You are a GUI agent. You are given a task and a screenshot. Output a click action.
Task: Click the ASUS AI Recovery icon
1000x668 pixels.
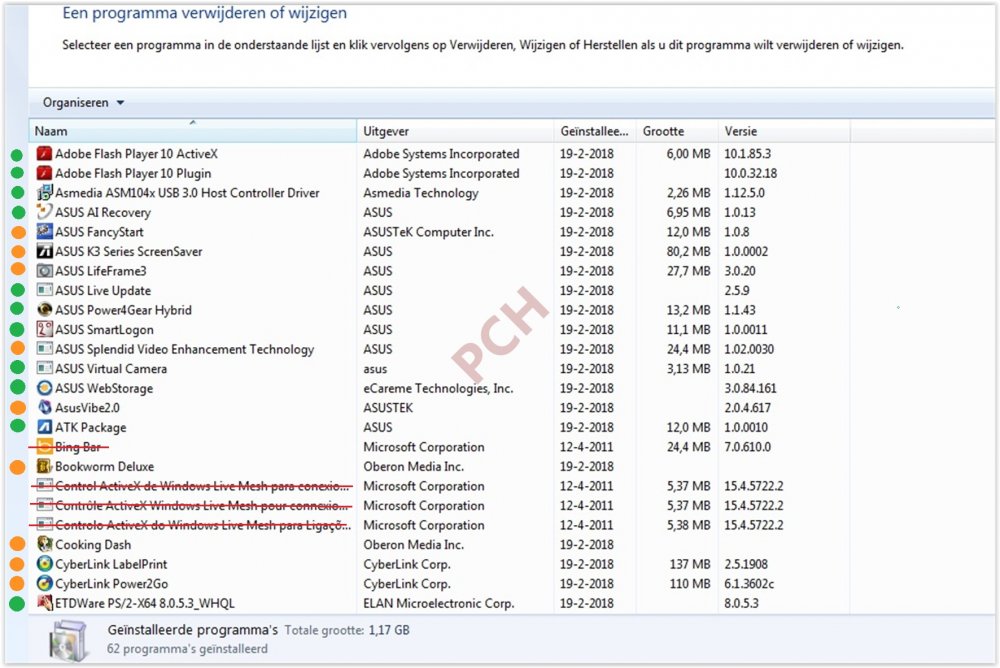(44, 212)
